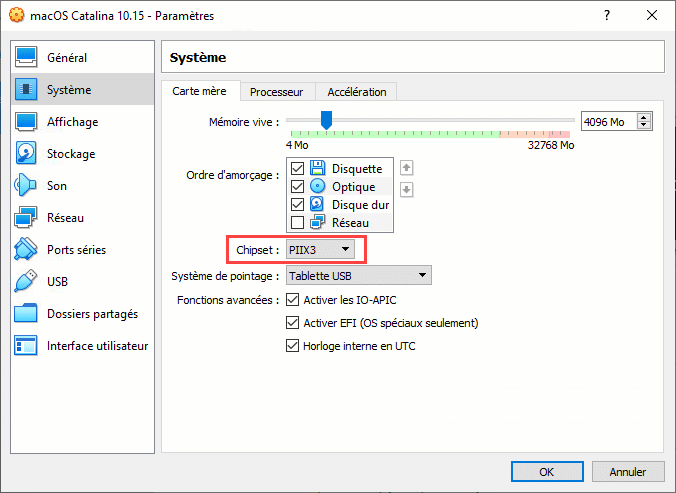Open the Système de pointage dropdown
Image resolution: width=676 pixels, height=493 pixels.
359,275
